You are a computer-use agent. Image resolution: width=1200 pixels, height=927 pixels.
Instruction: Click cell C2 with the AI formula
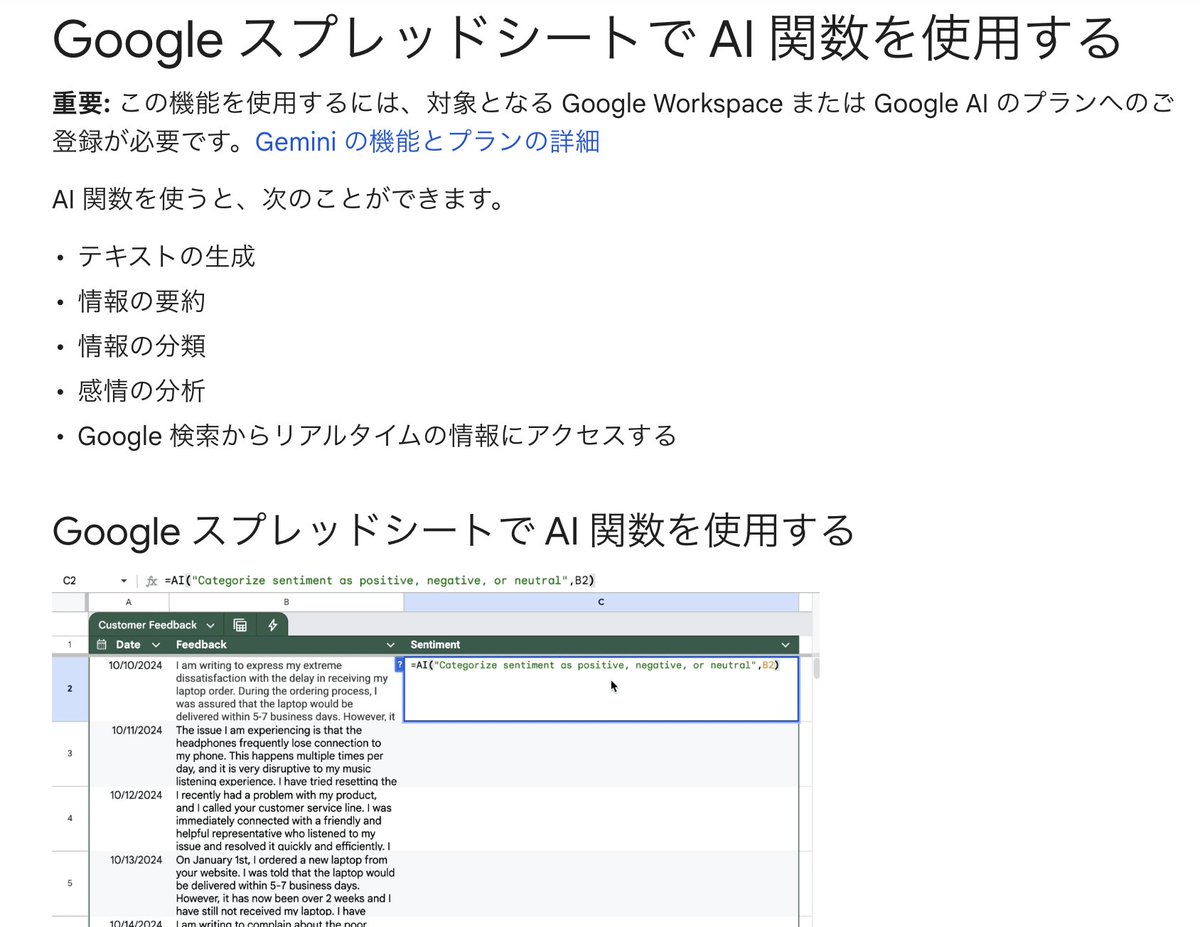[601, 689]
